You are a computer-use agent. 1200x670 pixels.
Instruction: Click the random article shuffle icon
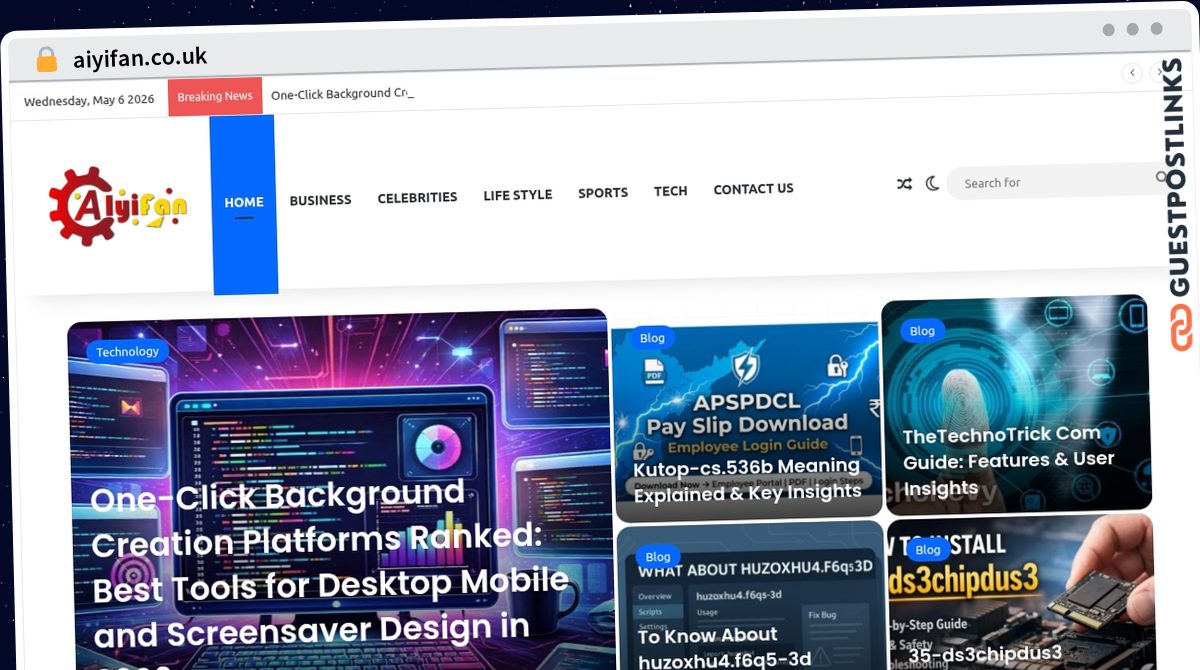click(904, 184)
